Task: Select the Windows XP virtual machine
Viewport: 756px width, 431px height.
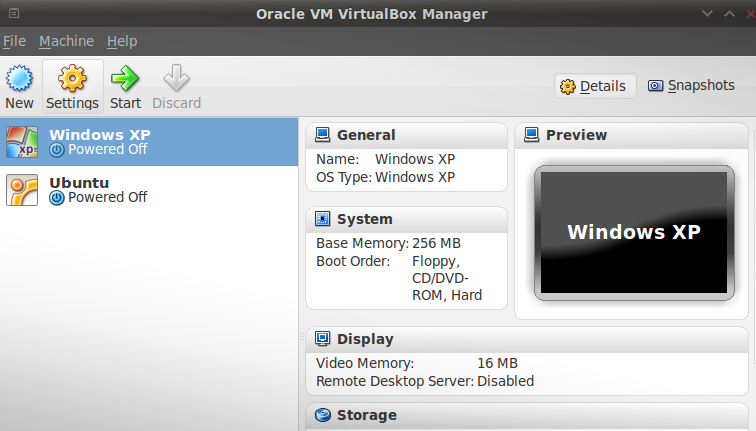Action: pyautogui.click(x=149, y=142)
